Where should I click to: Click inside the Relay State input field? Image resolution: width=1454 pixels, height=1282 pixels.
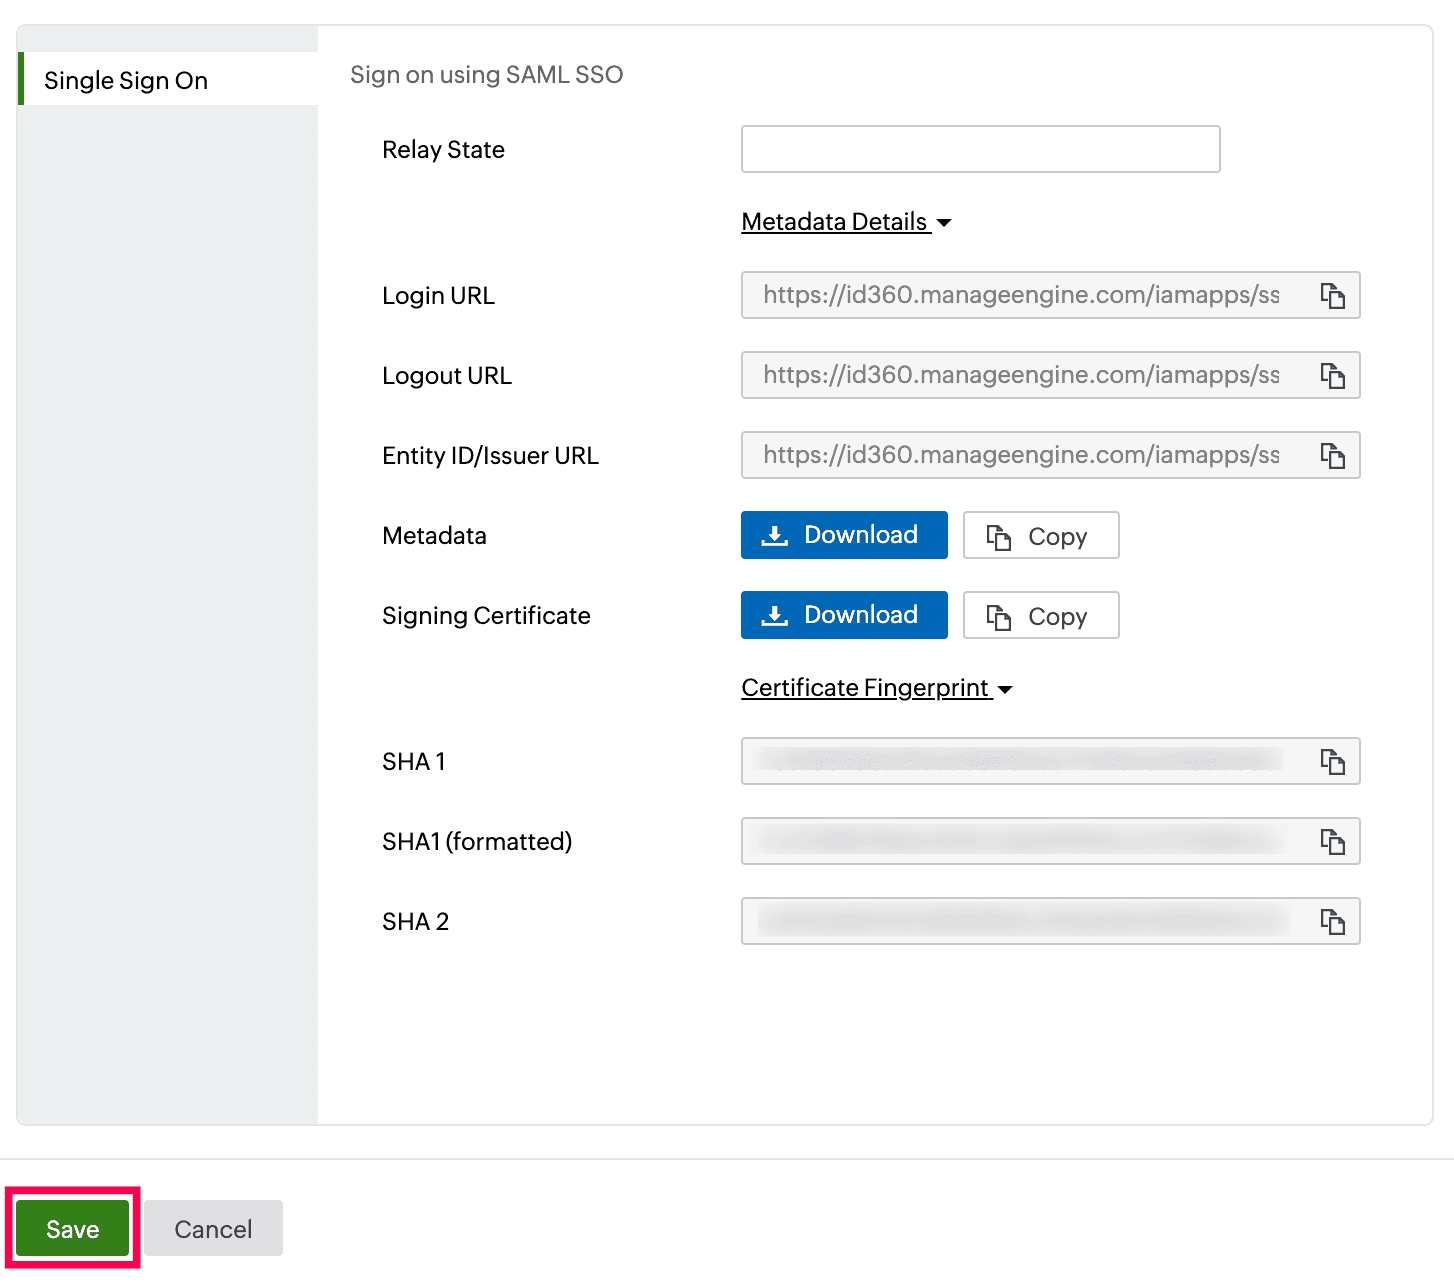(x=979, y=148)
